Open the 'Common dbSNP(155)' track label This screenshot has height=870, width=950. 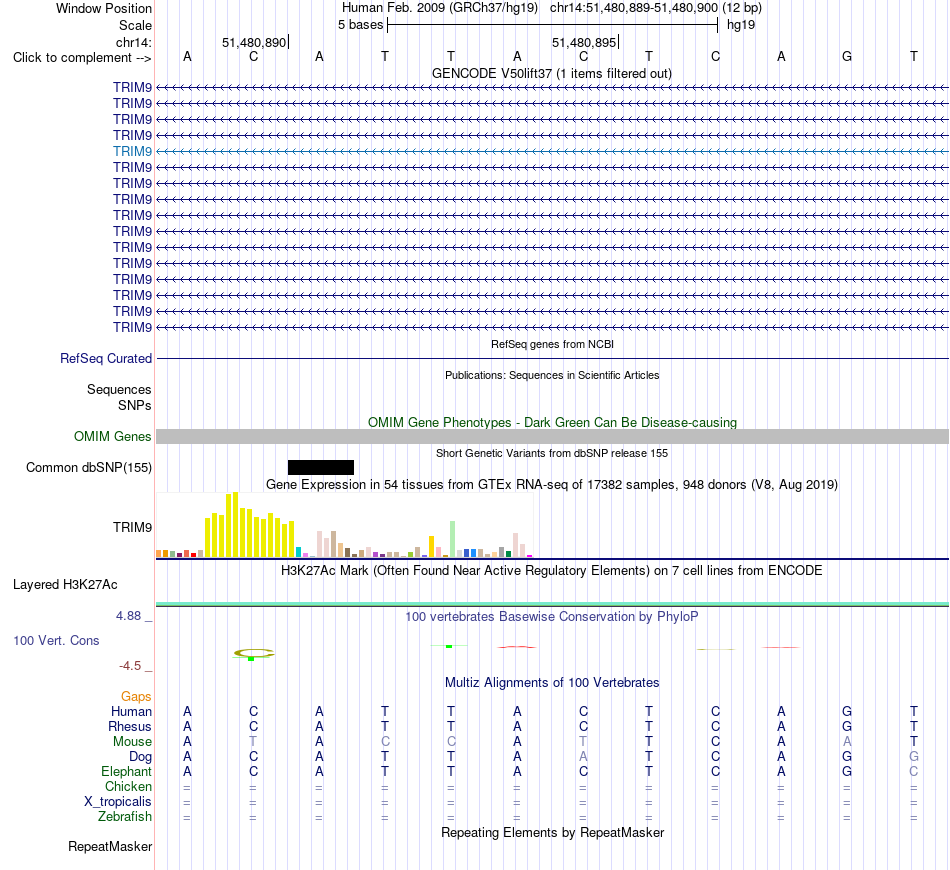[x=89, y=468]
